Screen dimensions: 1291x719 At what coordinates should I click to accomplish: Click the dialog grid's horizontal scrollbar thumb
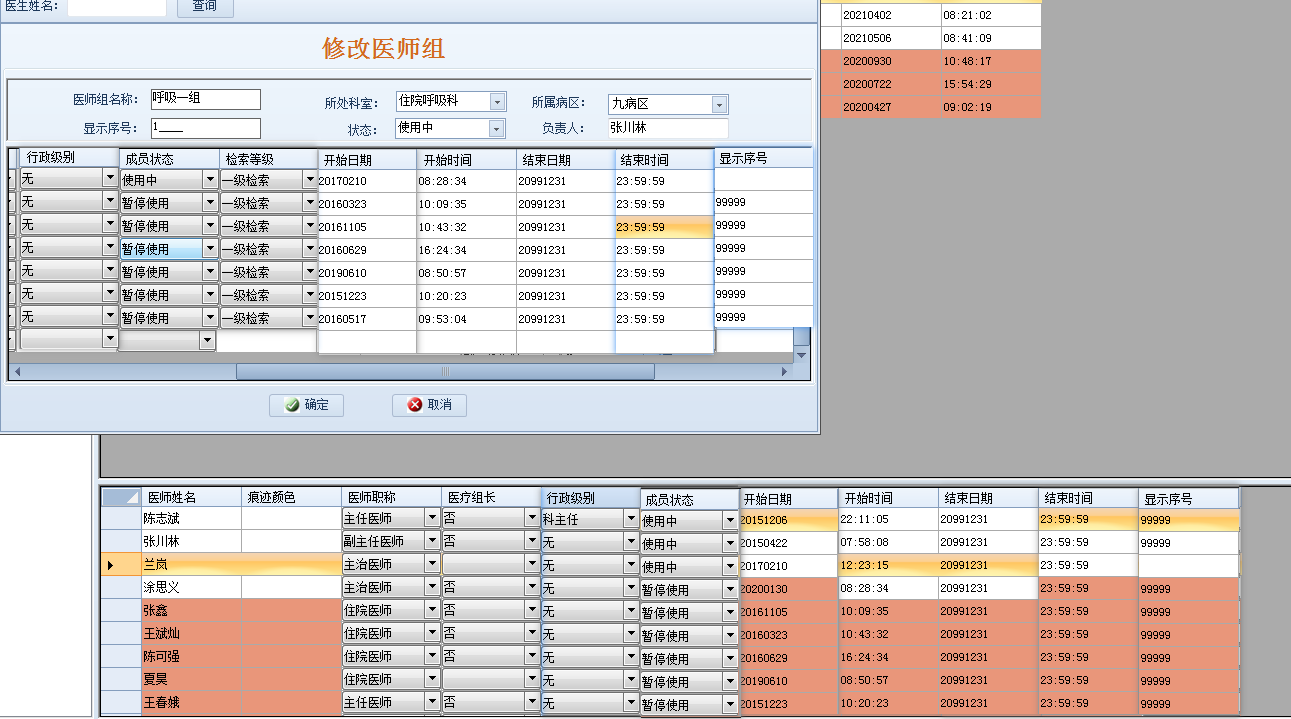[445, 372]
